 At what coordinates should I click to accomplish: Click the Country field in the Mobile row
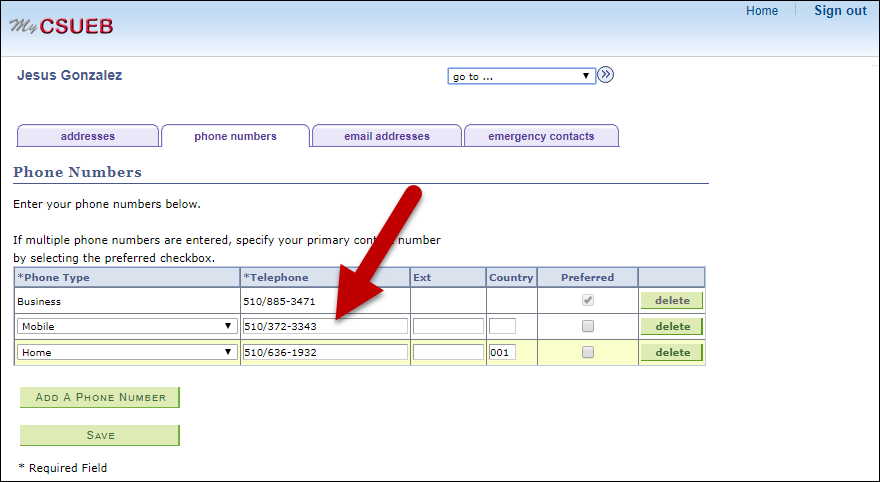tap(502, 326)
